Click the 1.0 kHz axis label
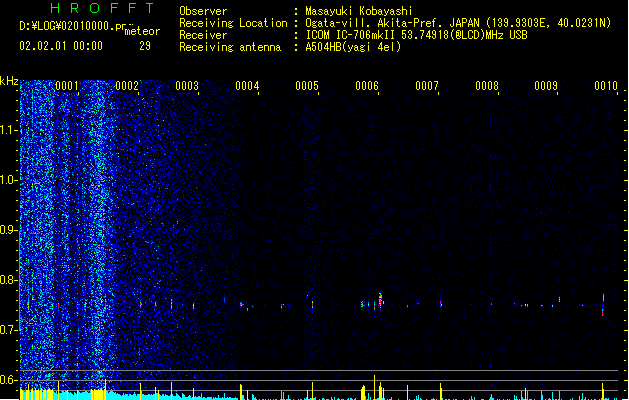 8,180
